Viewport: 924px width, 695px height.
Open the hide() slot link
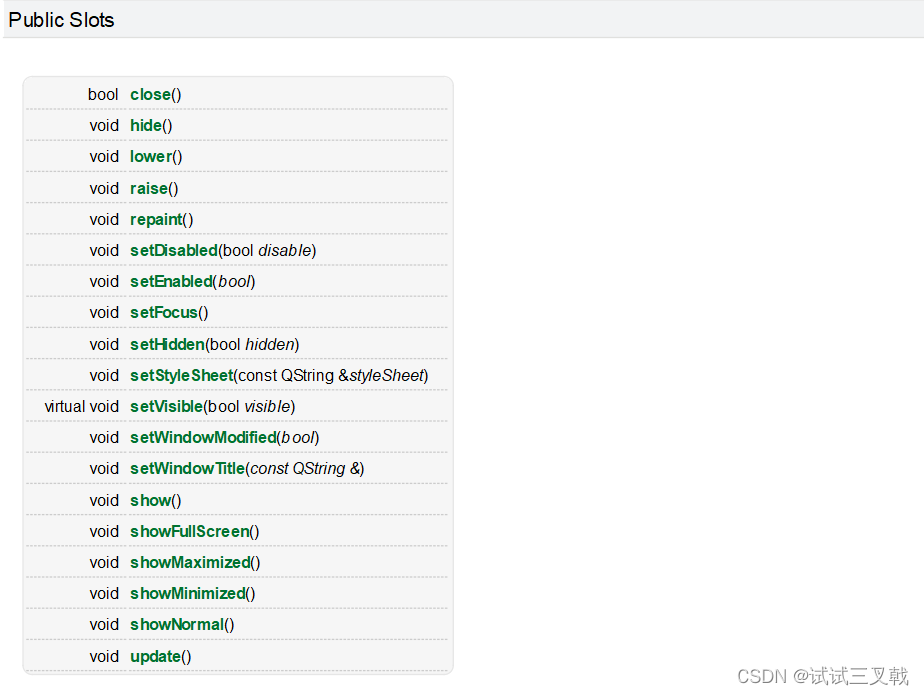tap(146, 126)
